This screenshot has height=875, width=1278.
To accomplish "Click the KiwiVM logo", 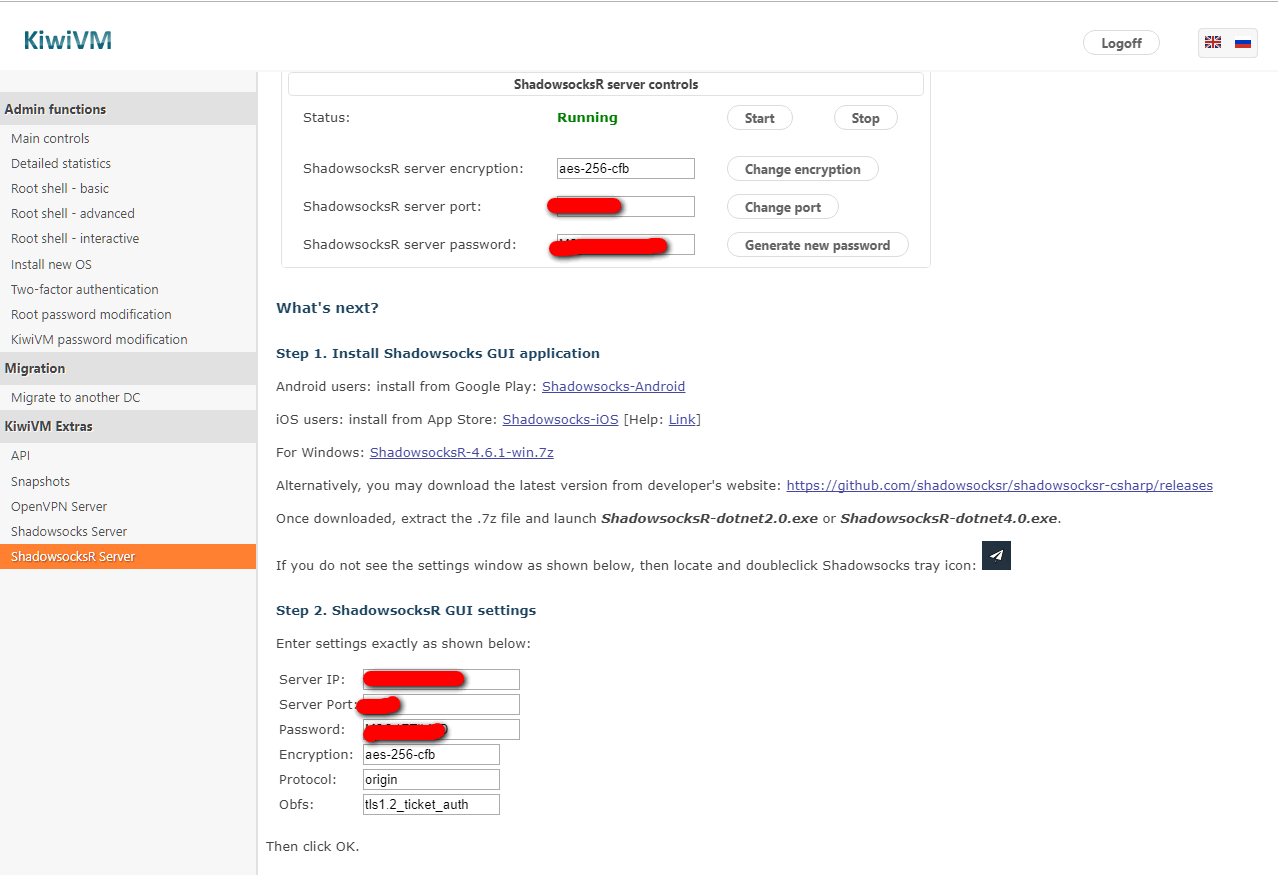I will pyautogui.click(x=67, y=41).
